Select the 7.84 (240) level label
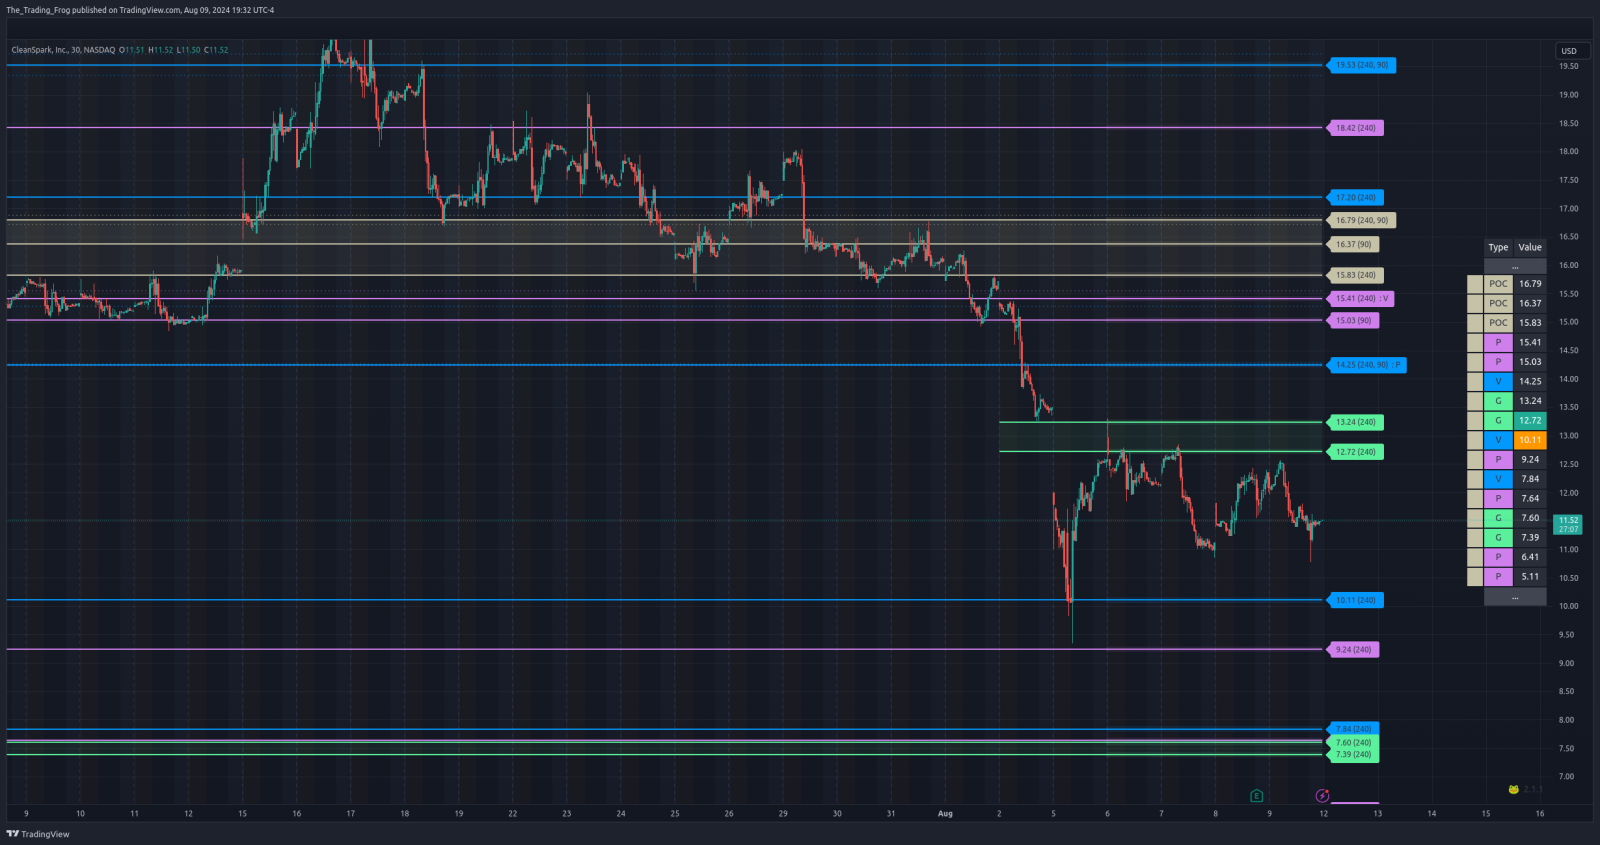This screenshot has height=845, width=1600. coord(1353,728)
